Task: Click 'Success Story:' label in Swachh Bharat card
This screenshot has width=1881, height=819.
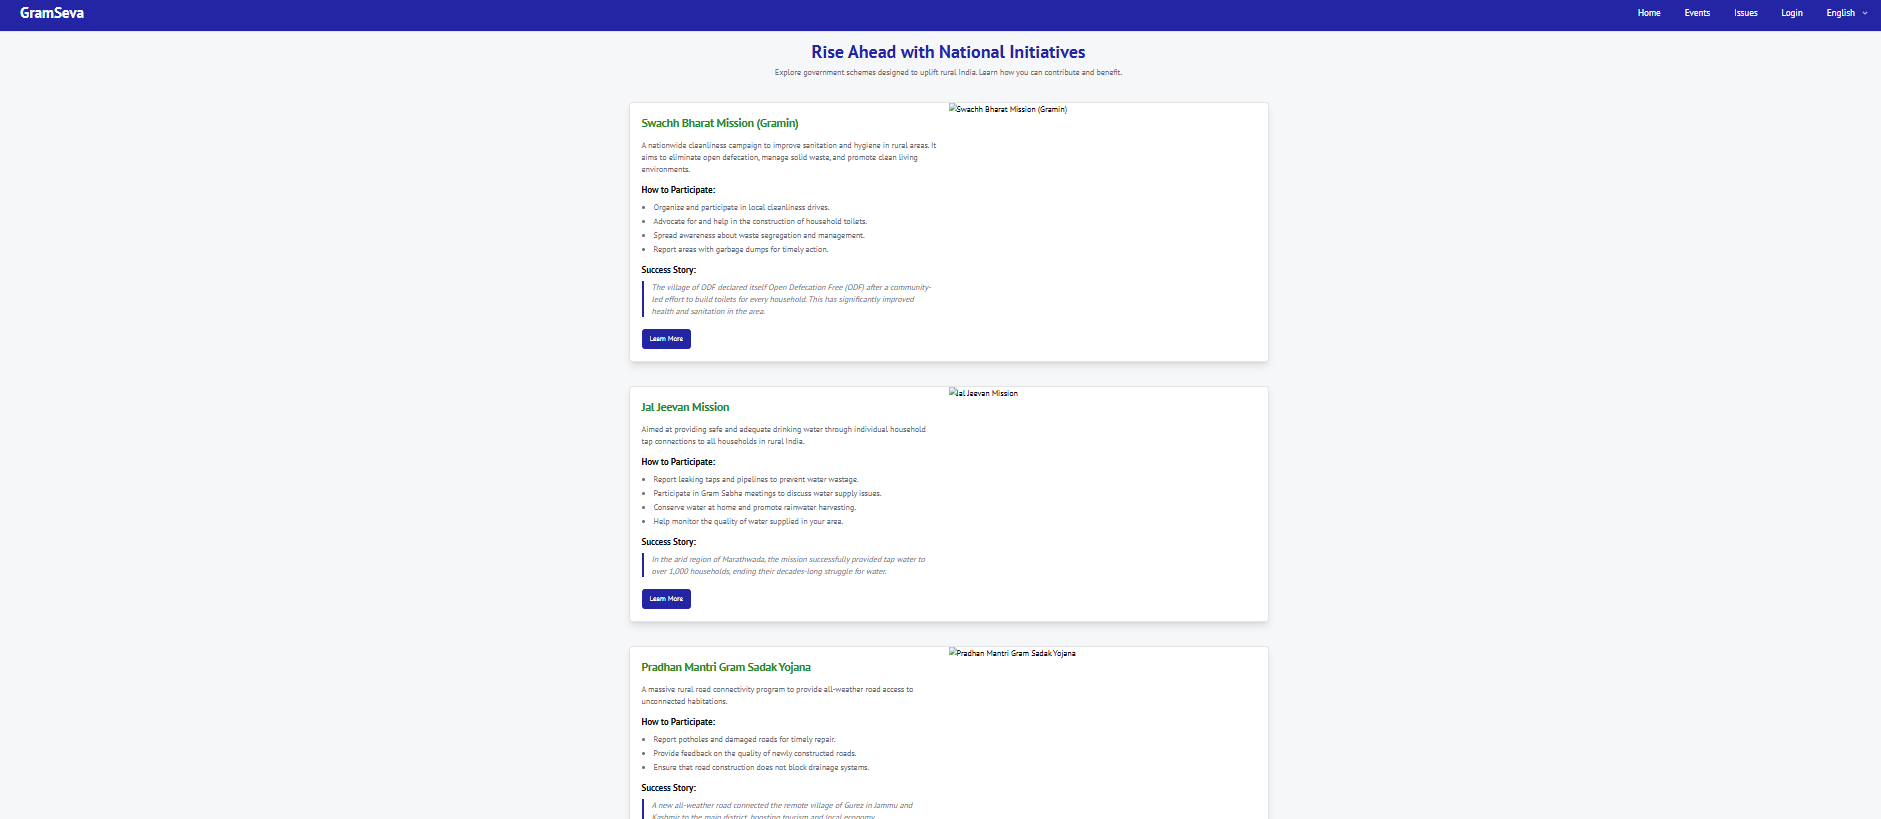Action: click(668, 270)
